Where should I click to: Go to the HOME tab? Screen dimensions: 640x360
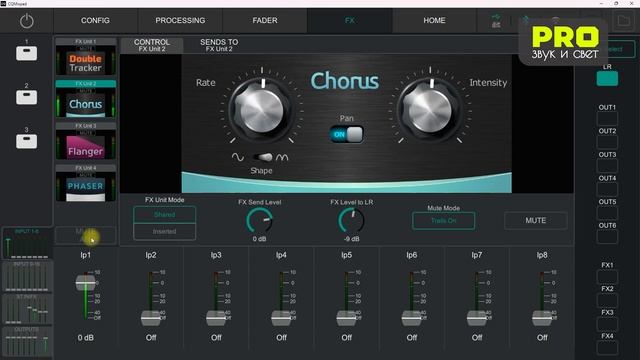click(x=434, y=20)
